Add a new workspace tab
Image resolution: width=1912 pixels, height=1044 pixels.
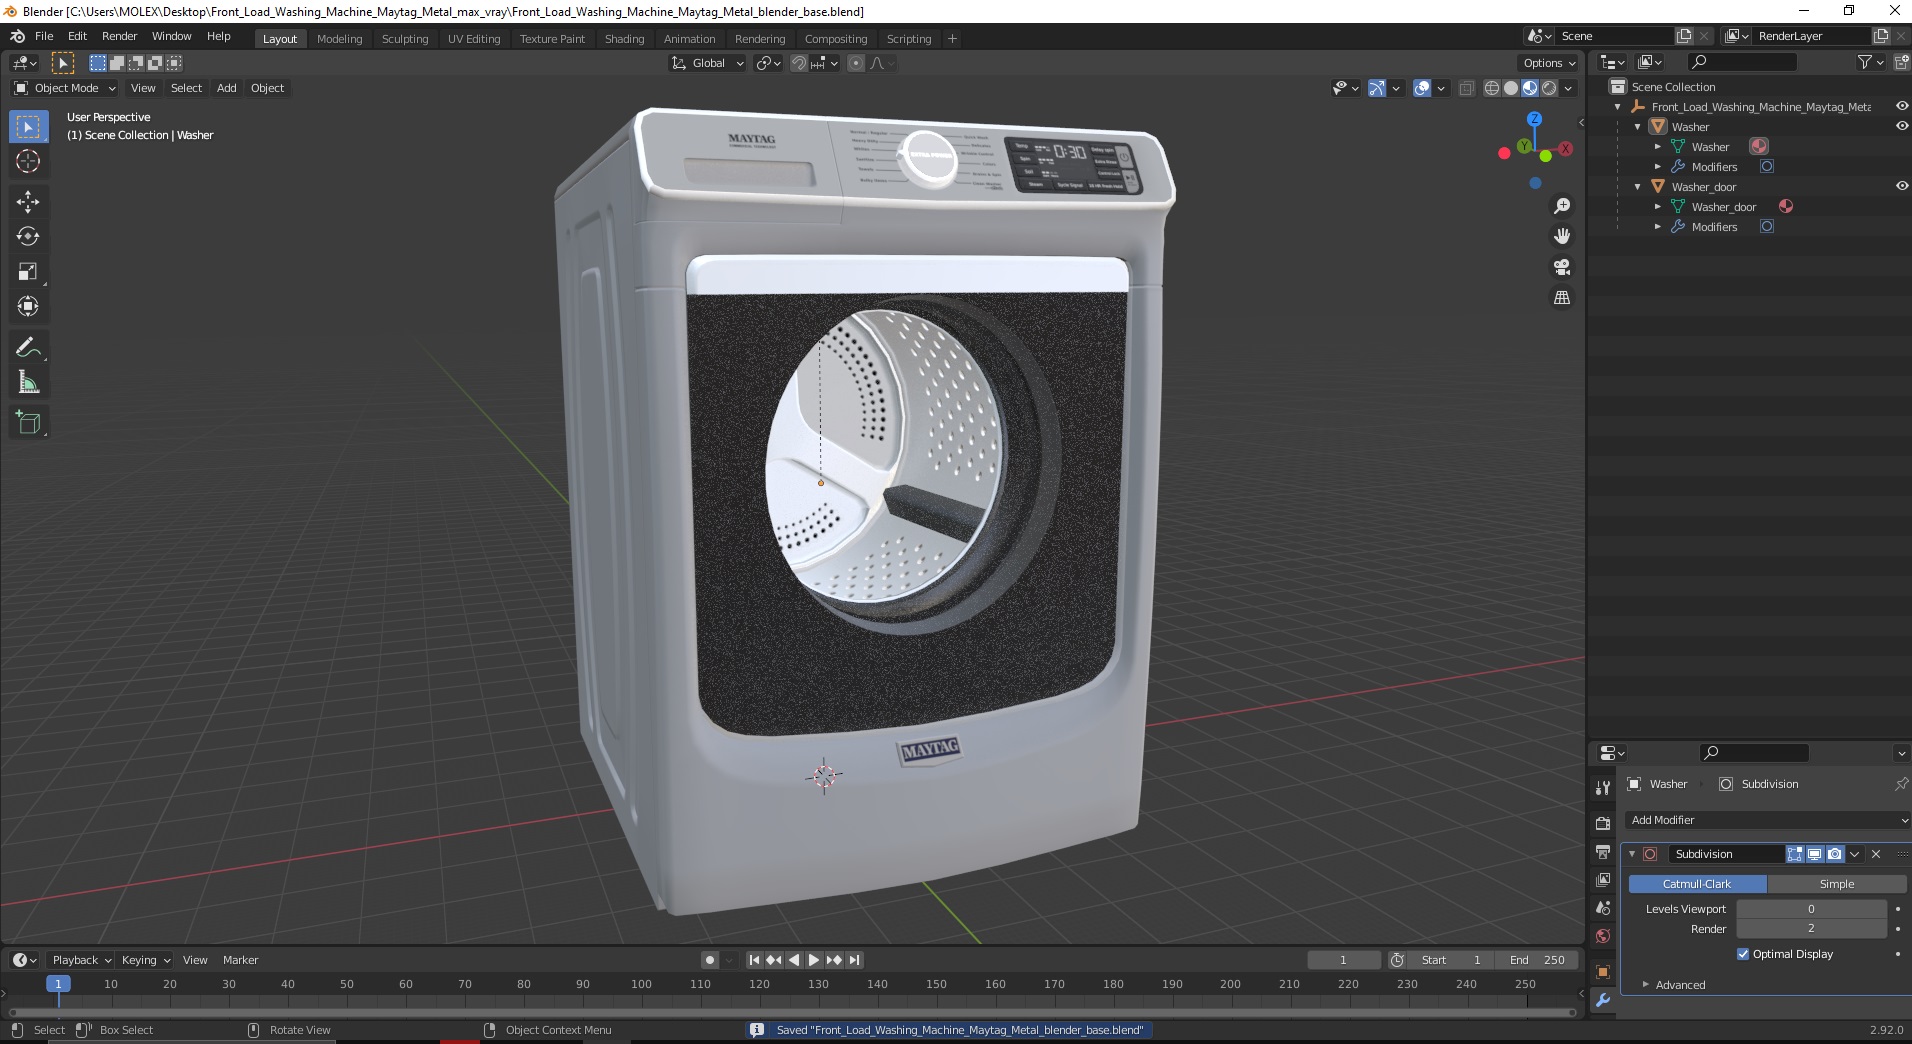952,39
